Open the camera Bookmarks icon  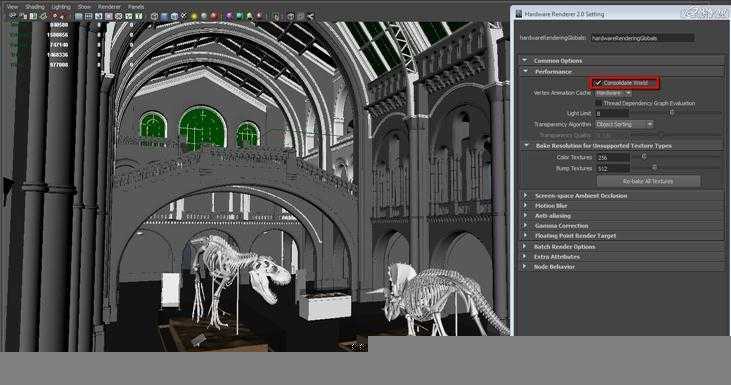(33, 16)
